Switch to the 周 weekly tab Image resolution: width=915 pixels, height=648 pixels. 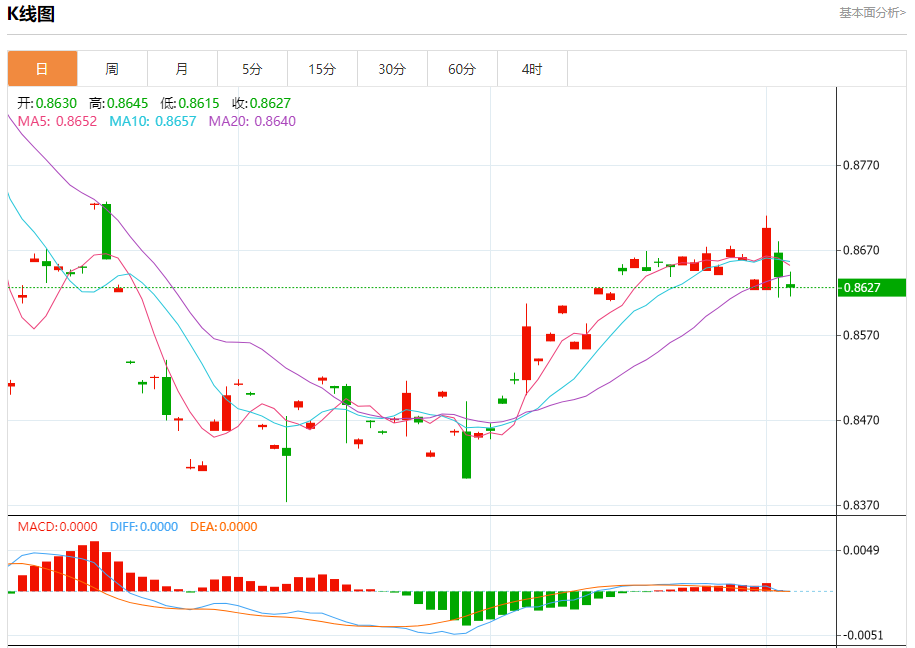pyautogui.click(x=112, y=69)
